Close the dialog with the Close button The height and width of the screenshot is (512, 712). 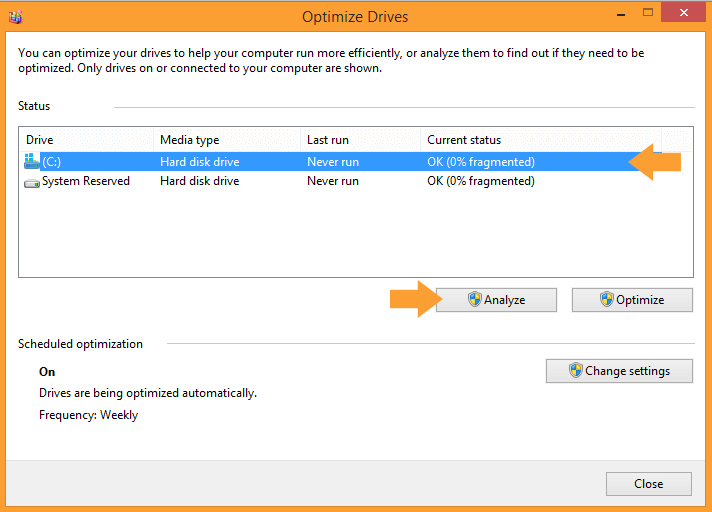point(648,484)
